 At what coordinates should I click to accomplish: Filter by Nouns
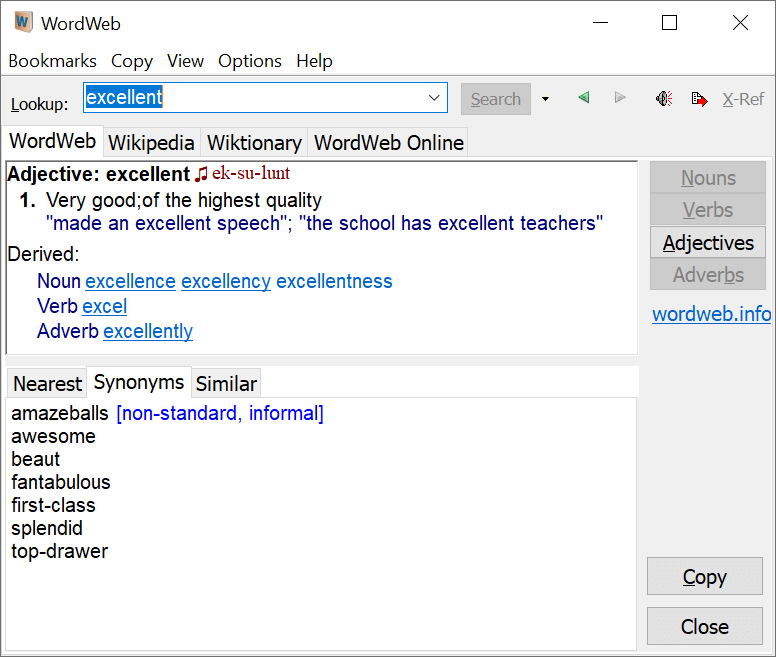[708, 177]
